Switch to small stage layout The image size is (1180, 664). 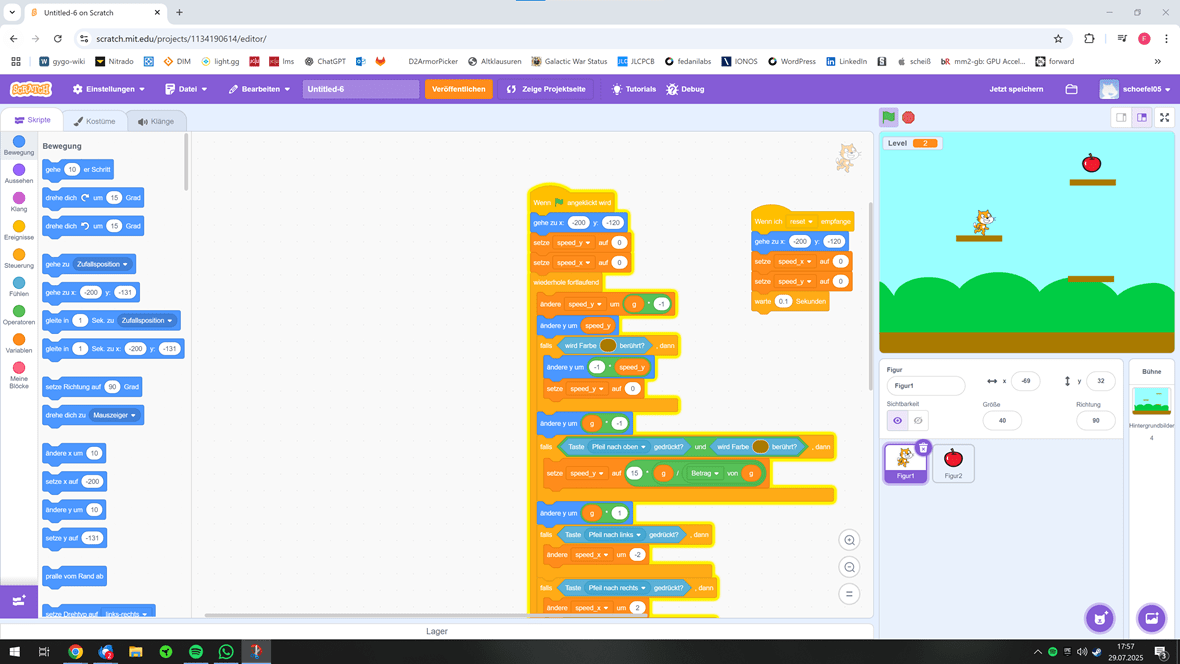pyautogui.click(x=1121, y=117)
